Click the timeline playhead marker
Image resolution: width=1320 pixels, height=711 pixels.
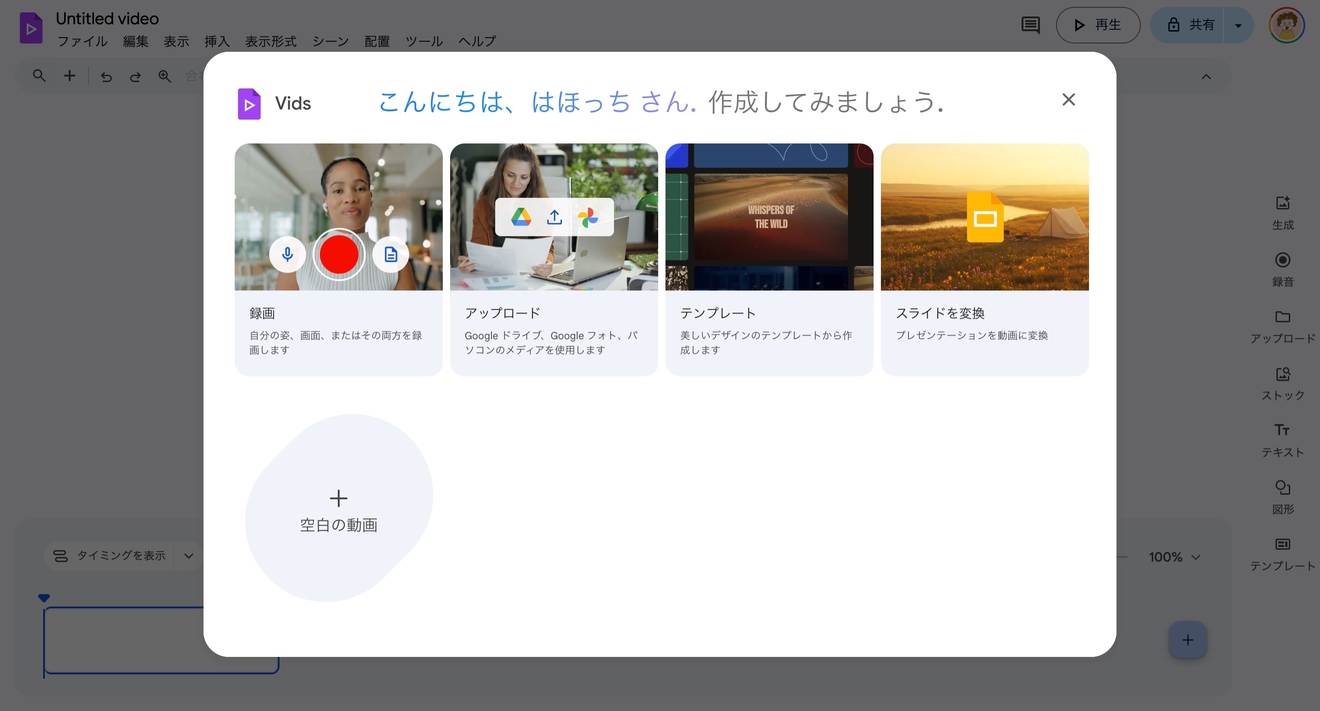pos(44,598)
